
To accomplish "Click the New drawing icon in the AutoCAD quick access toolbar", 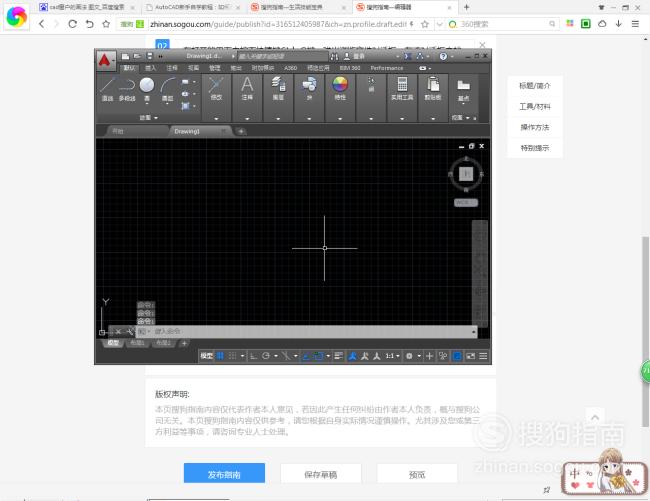I will [126, 56].
